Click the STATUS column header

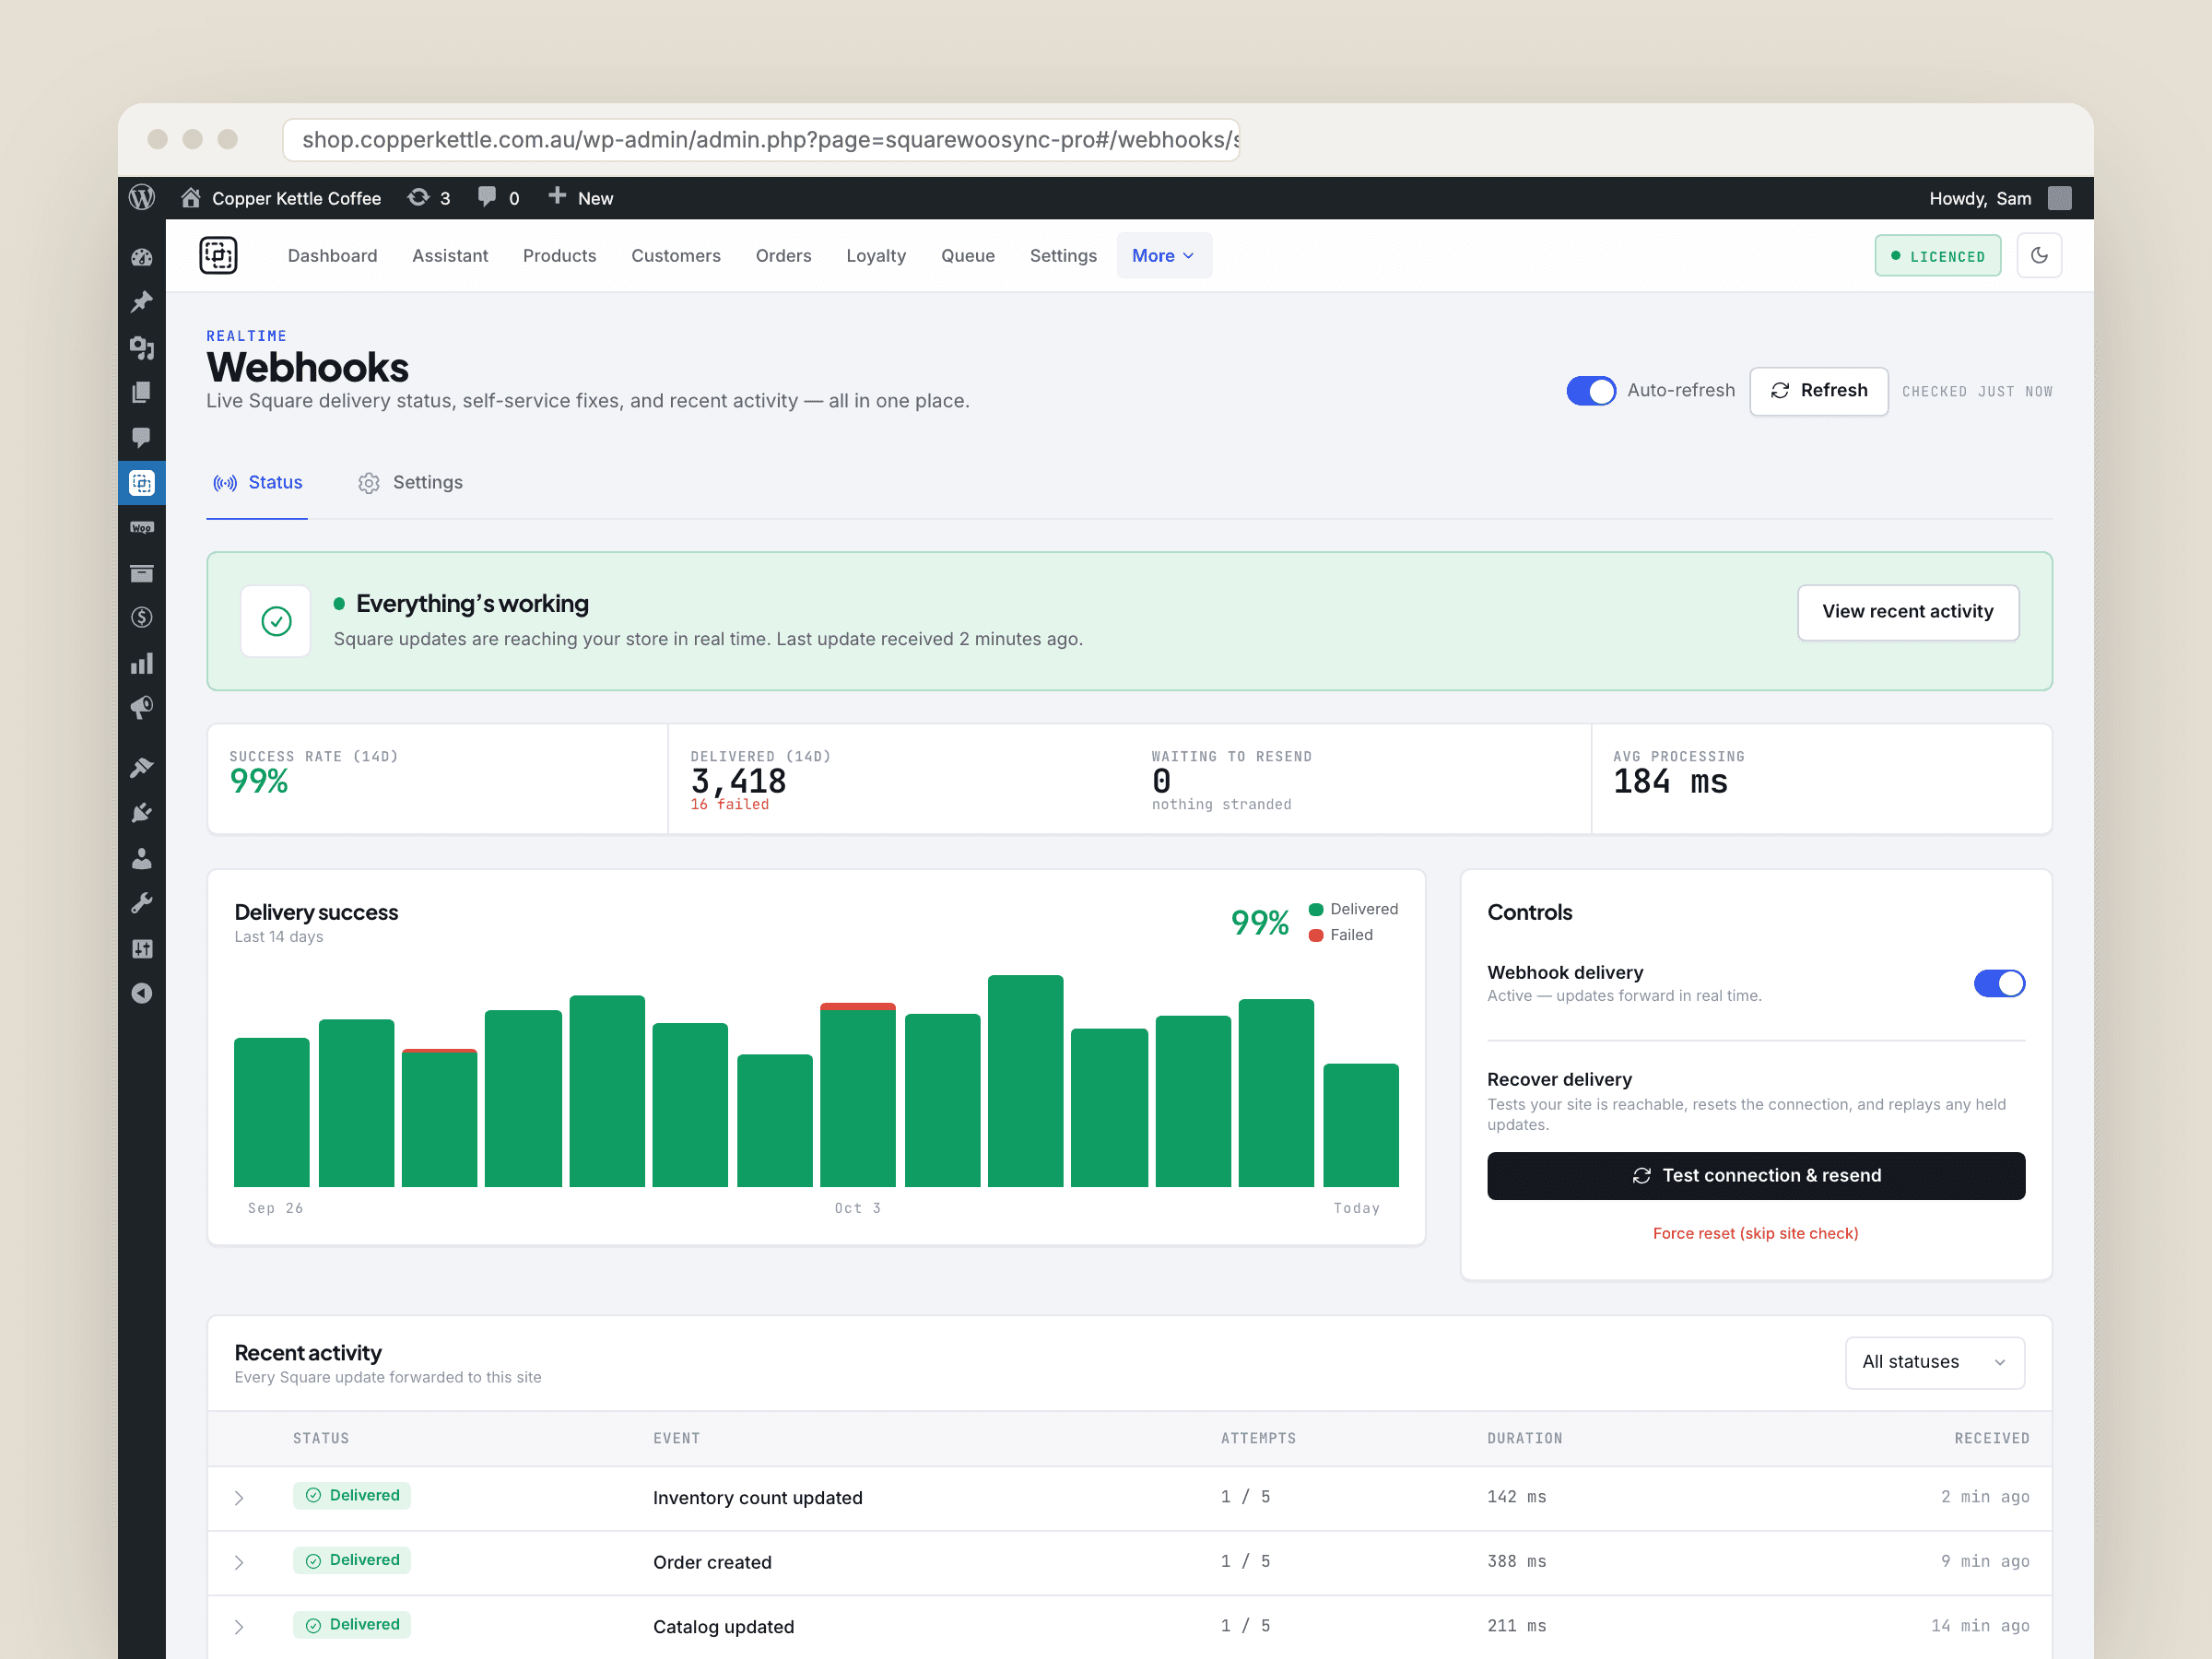(321, 1438)
